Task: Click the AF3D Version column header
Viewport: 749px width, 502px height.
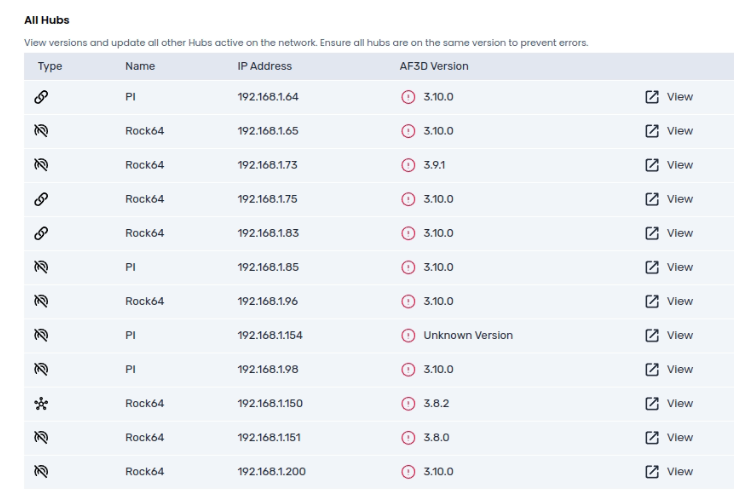Action: 434,66
